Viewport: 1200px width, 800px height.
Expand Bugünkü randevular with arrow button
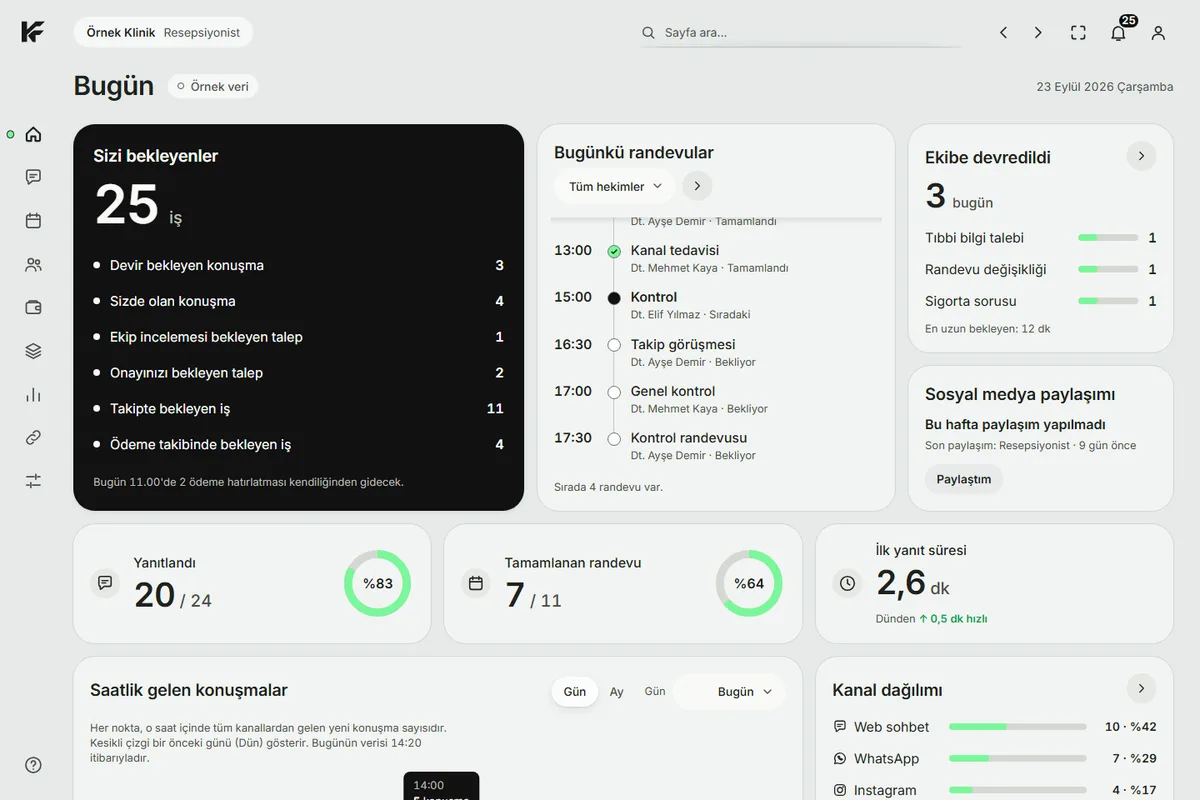[x=698, y=186]
